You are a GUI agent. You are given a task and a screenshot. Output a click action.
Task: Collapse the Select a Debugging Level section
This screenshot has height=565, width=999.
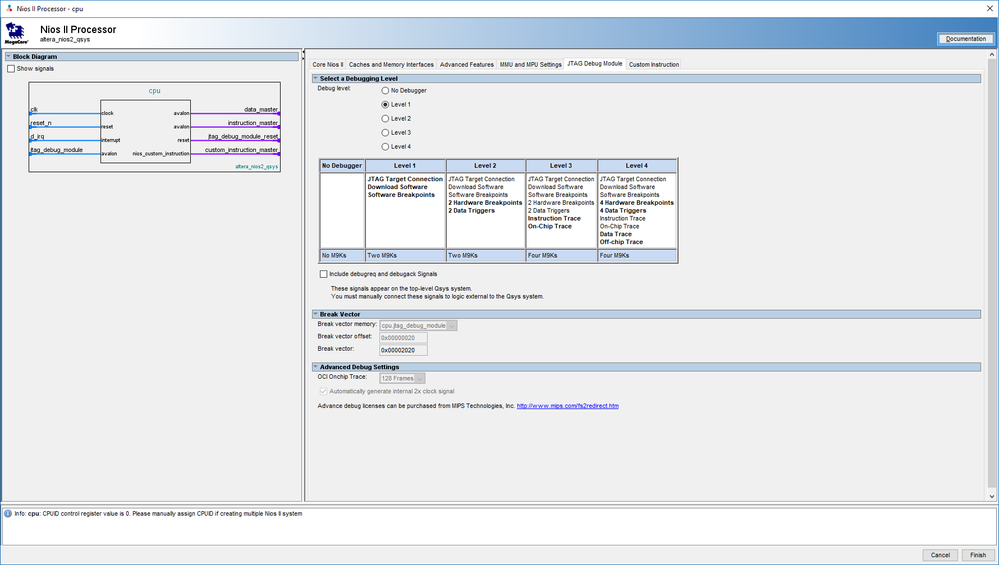tap(315, 78)
